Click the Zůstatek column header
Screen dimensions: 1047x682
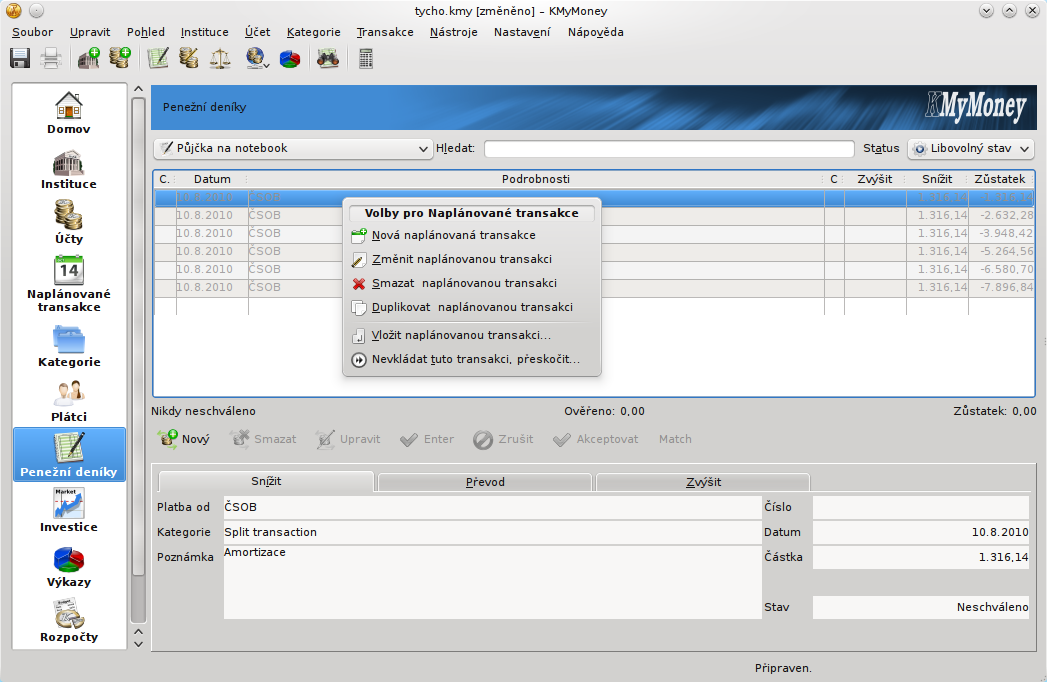pos(1000,179)
